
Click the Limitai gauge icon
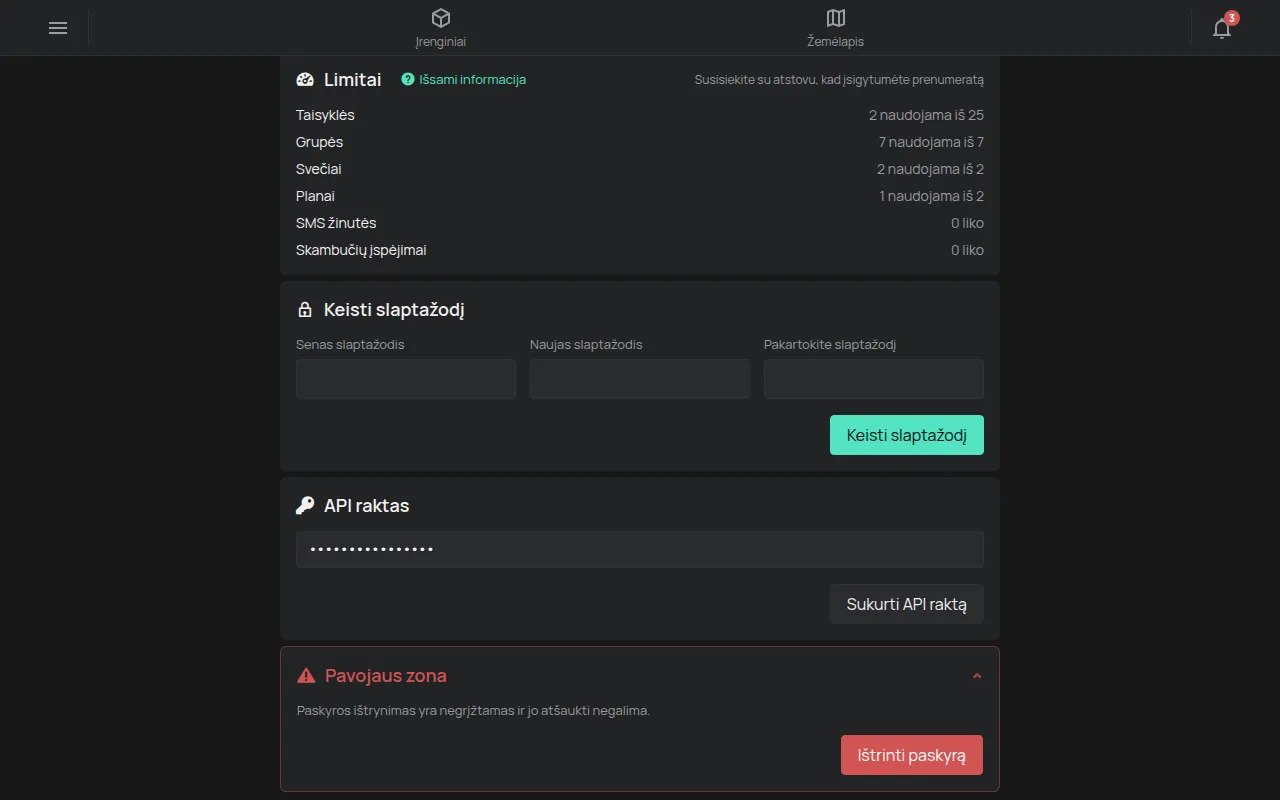tap(305, 79)
